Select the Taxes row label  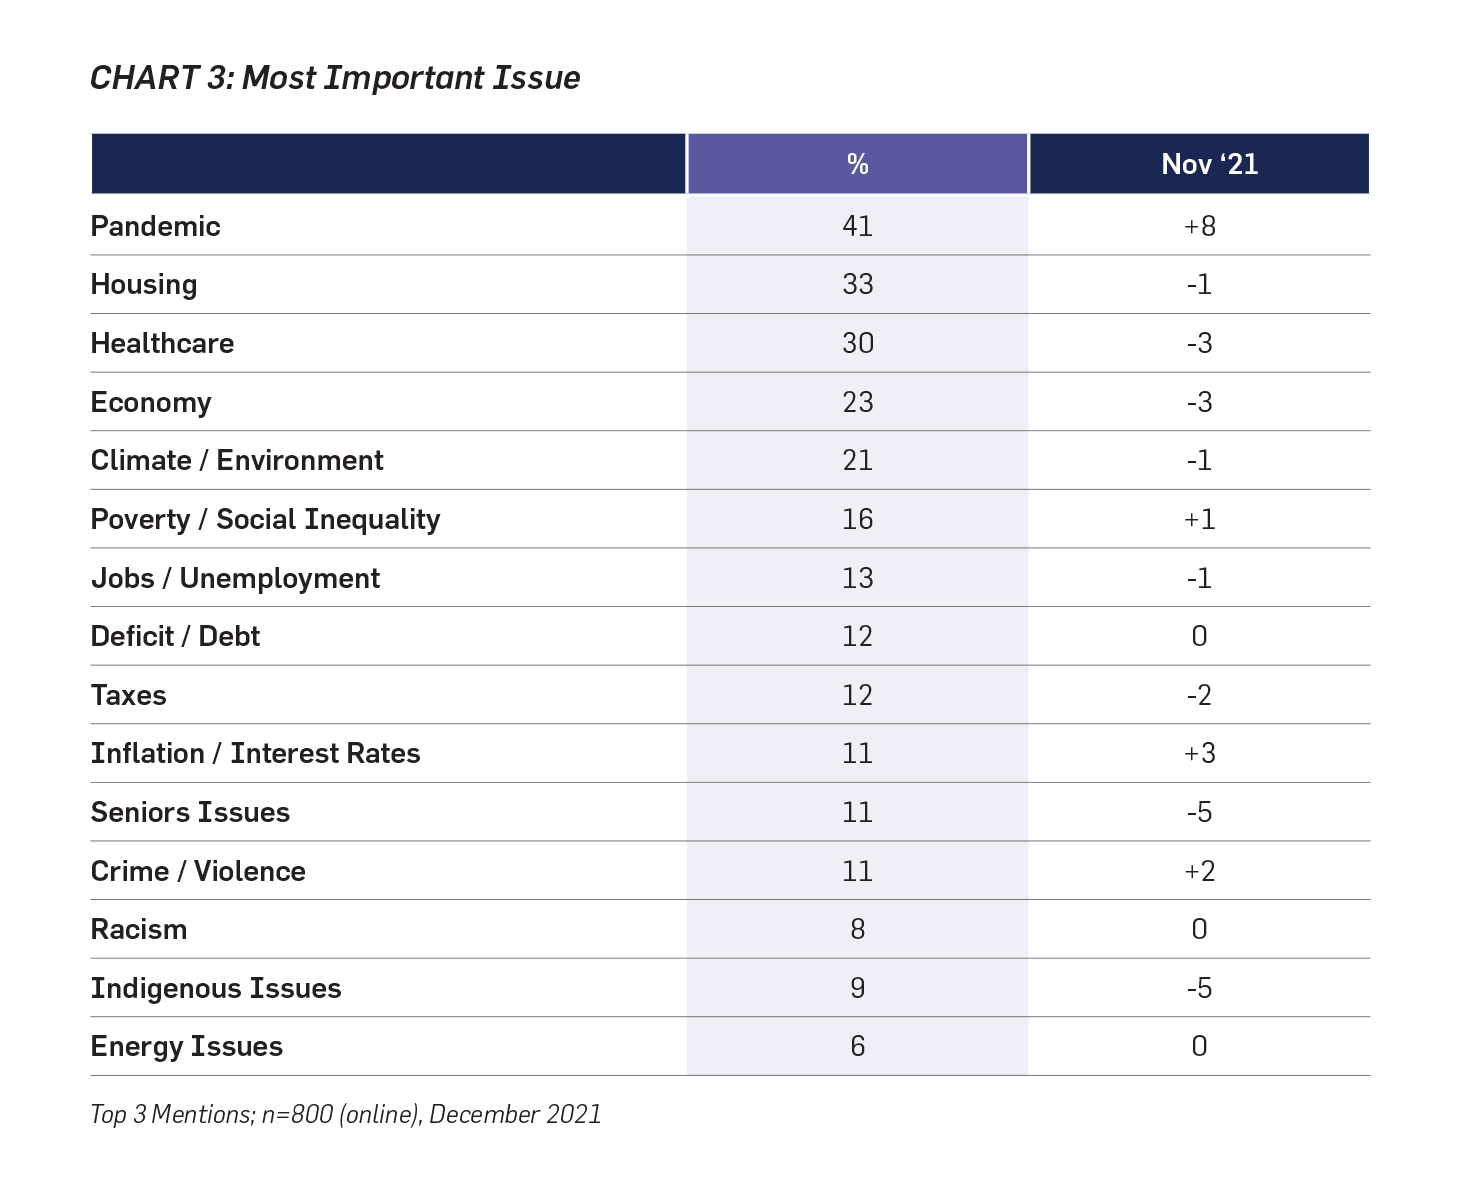coord(129,696)
